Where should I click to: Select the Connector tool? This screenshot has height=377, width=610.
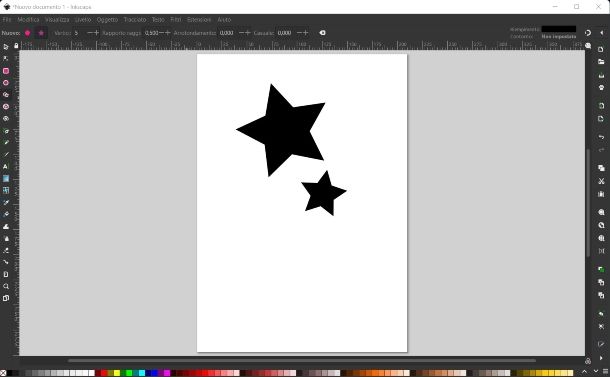(x=6, y=262)
